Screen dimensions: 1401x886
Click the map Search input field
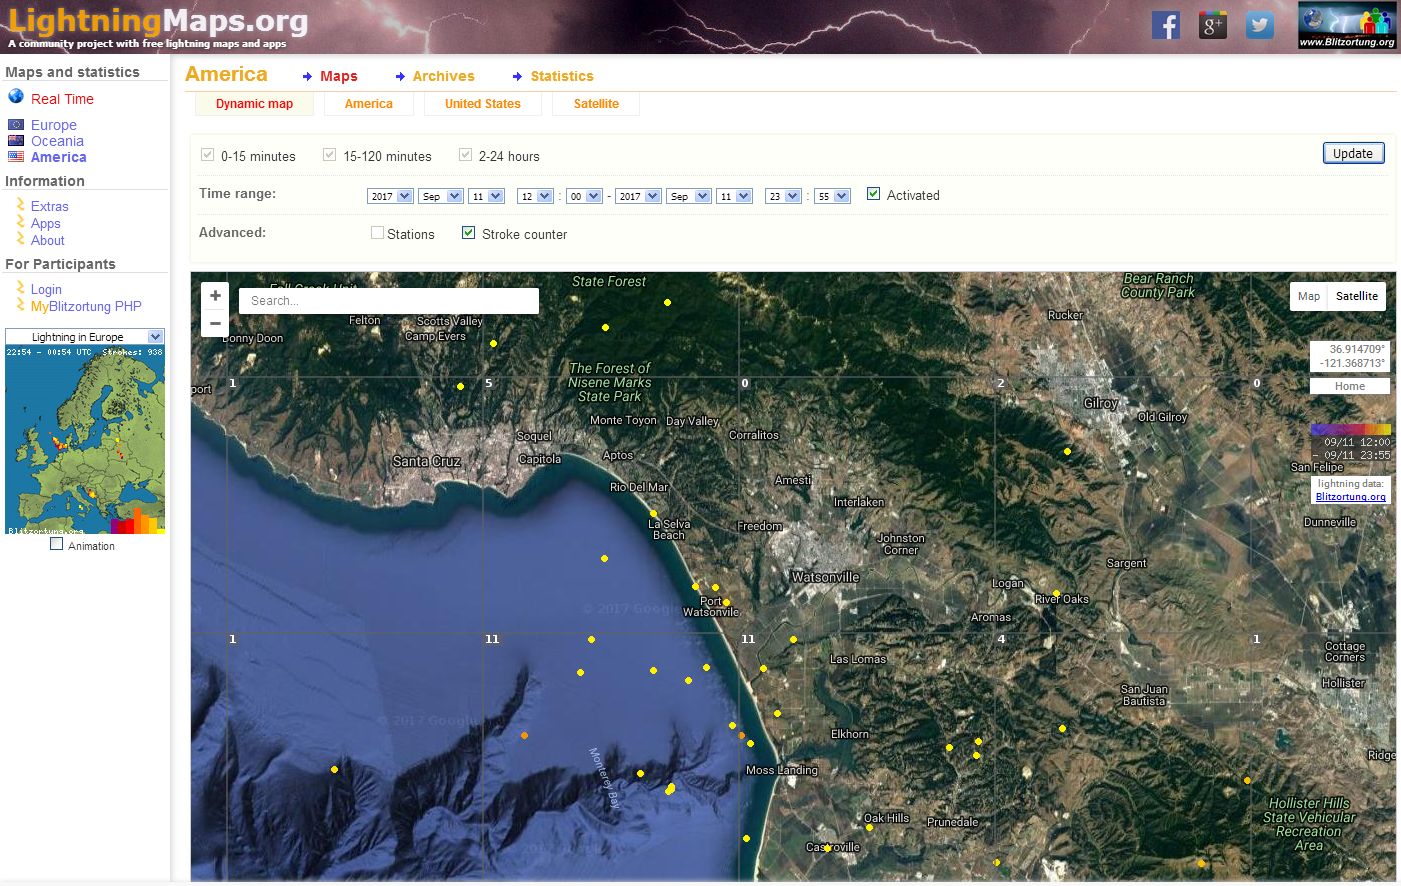(x=388, y=301)
